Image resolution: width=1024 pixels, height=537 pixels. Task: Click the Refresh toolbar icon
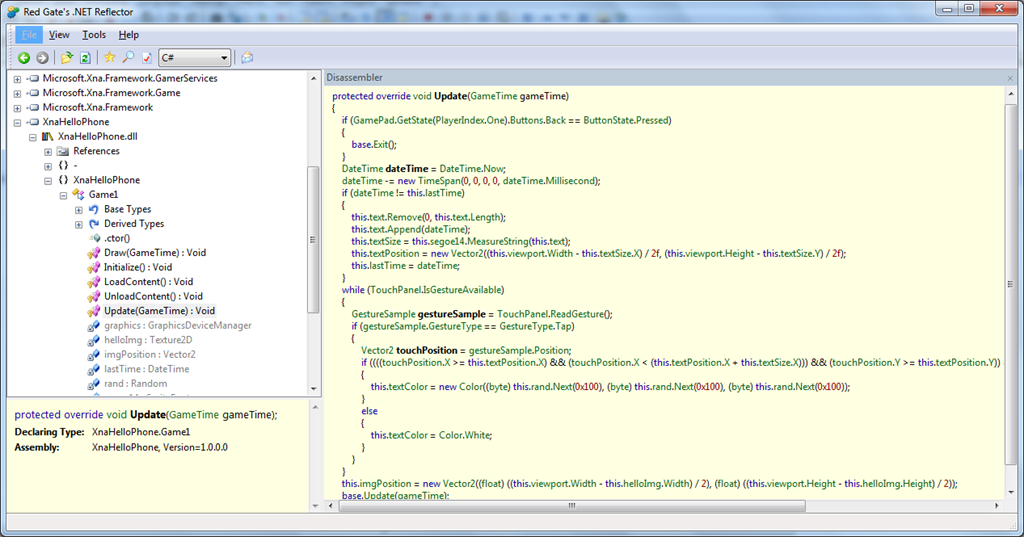point(85,58)
